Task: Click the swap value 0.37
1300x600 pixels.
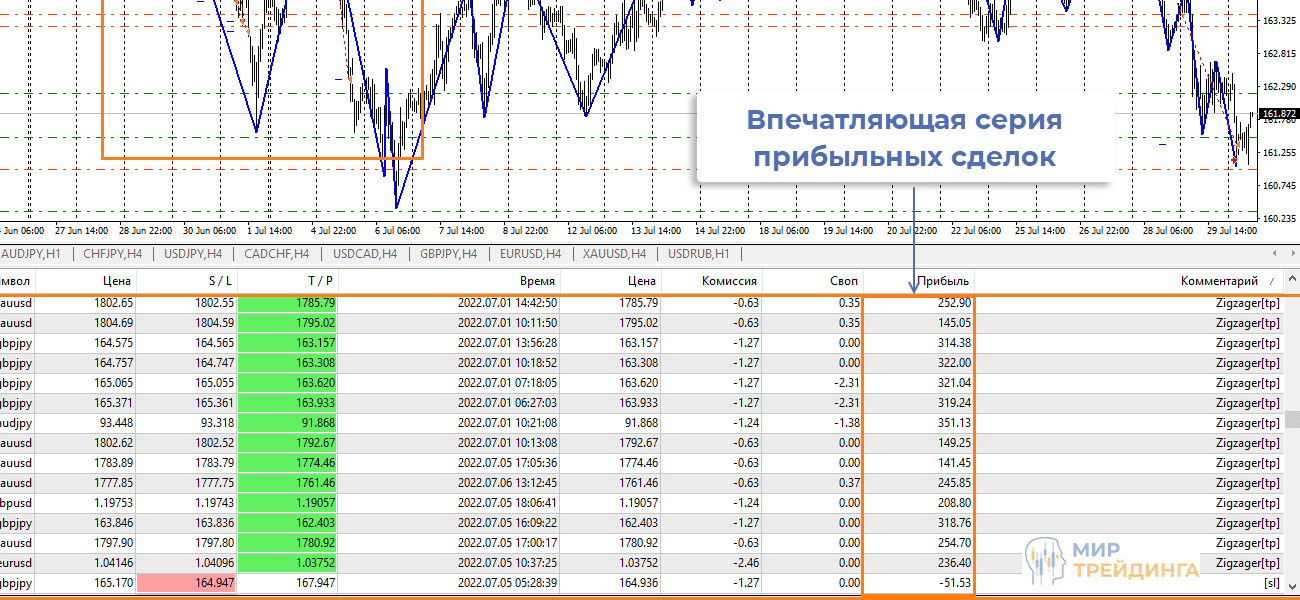Action: [x=848, y=483]
